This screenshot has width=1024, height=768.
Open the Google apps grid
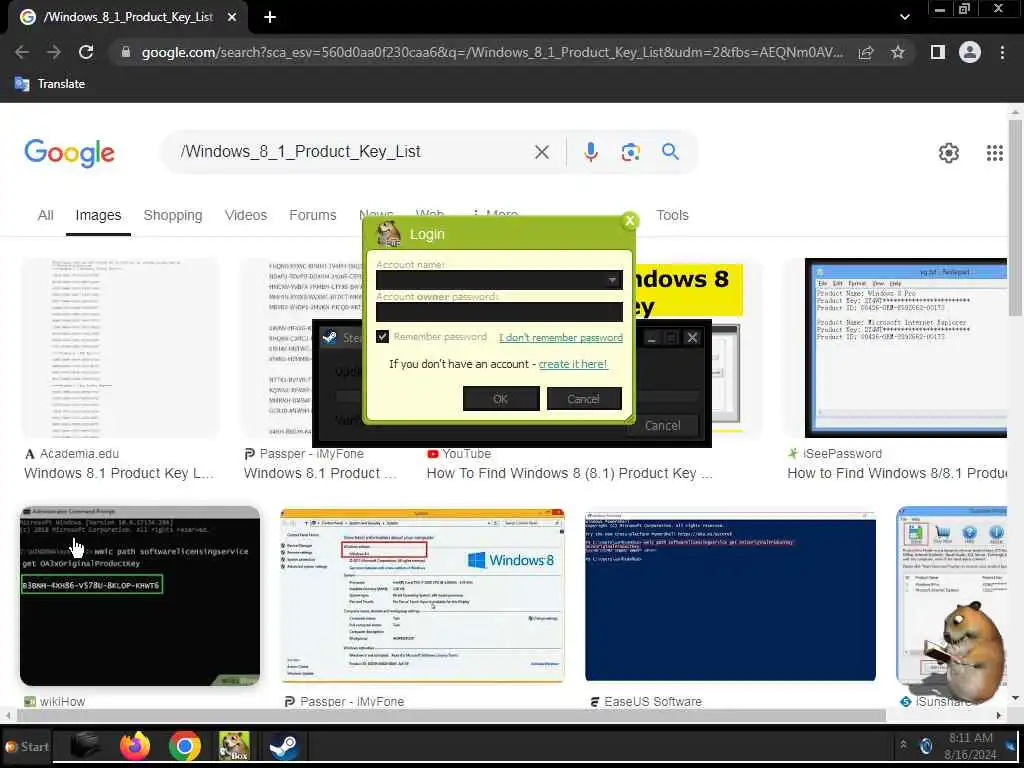994,153
